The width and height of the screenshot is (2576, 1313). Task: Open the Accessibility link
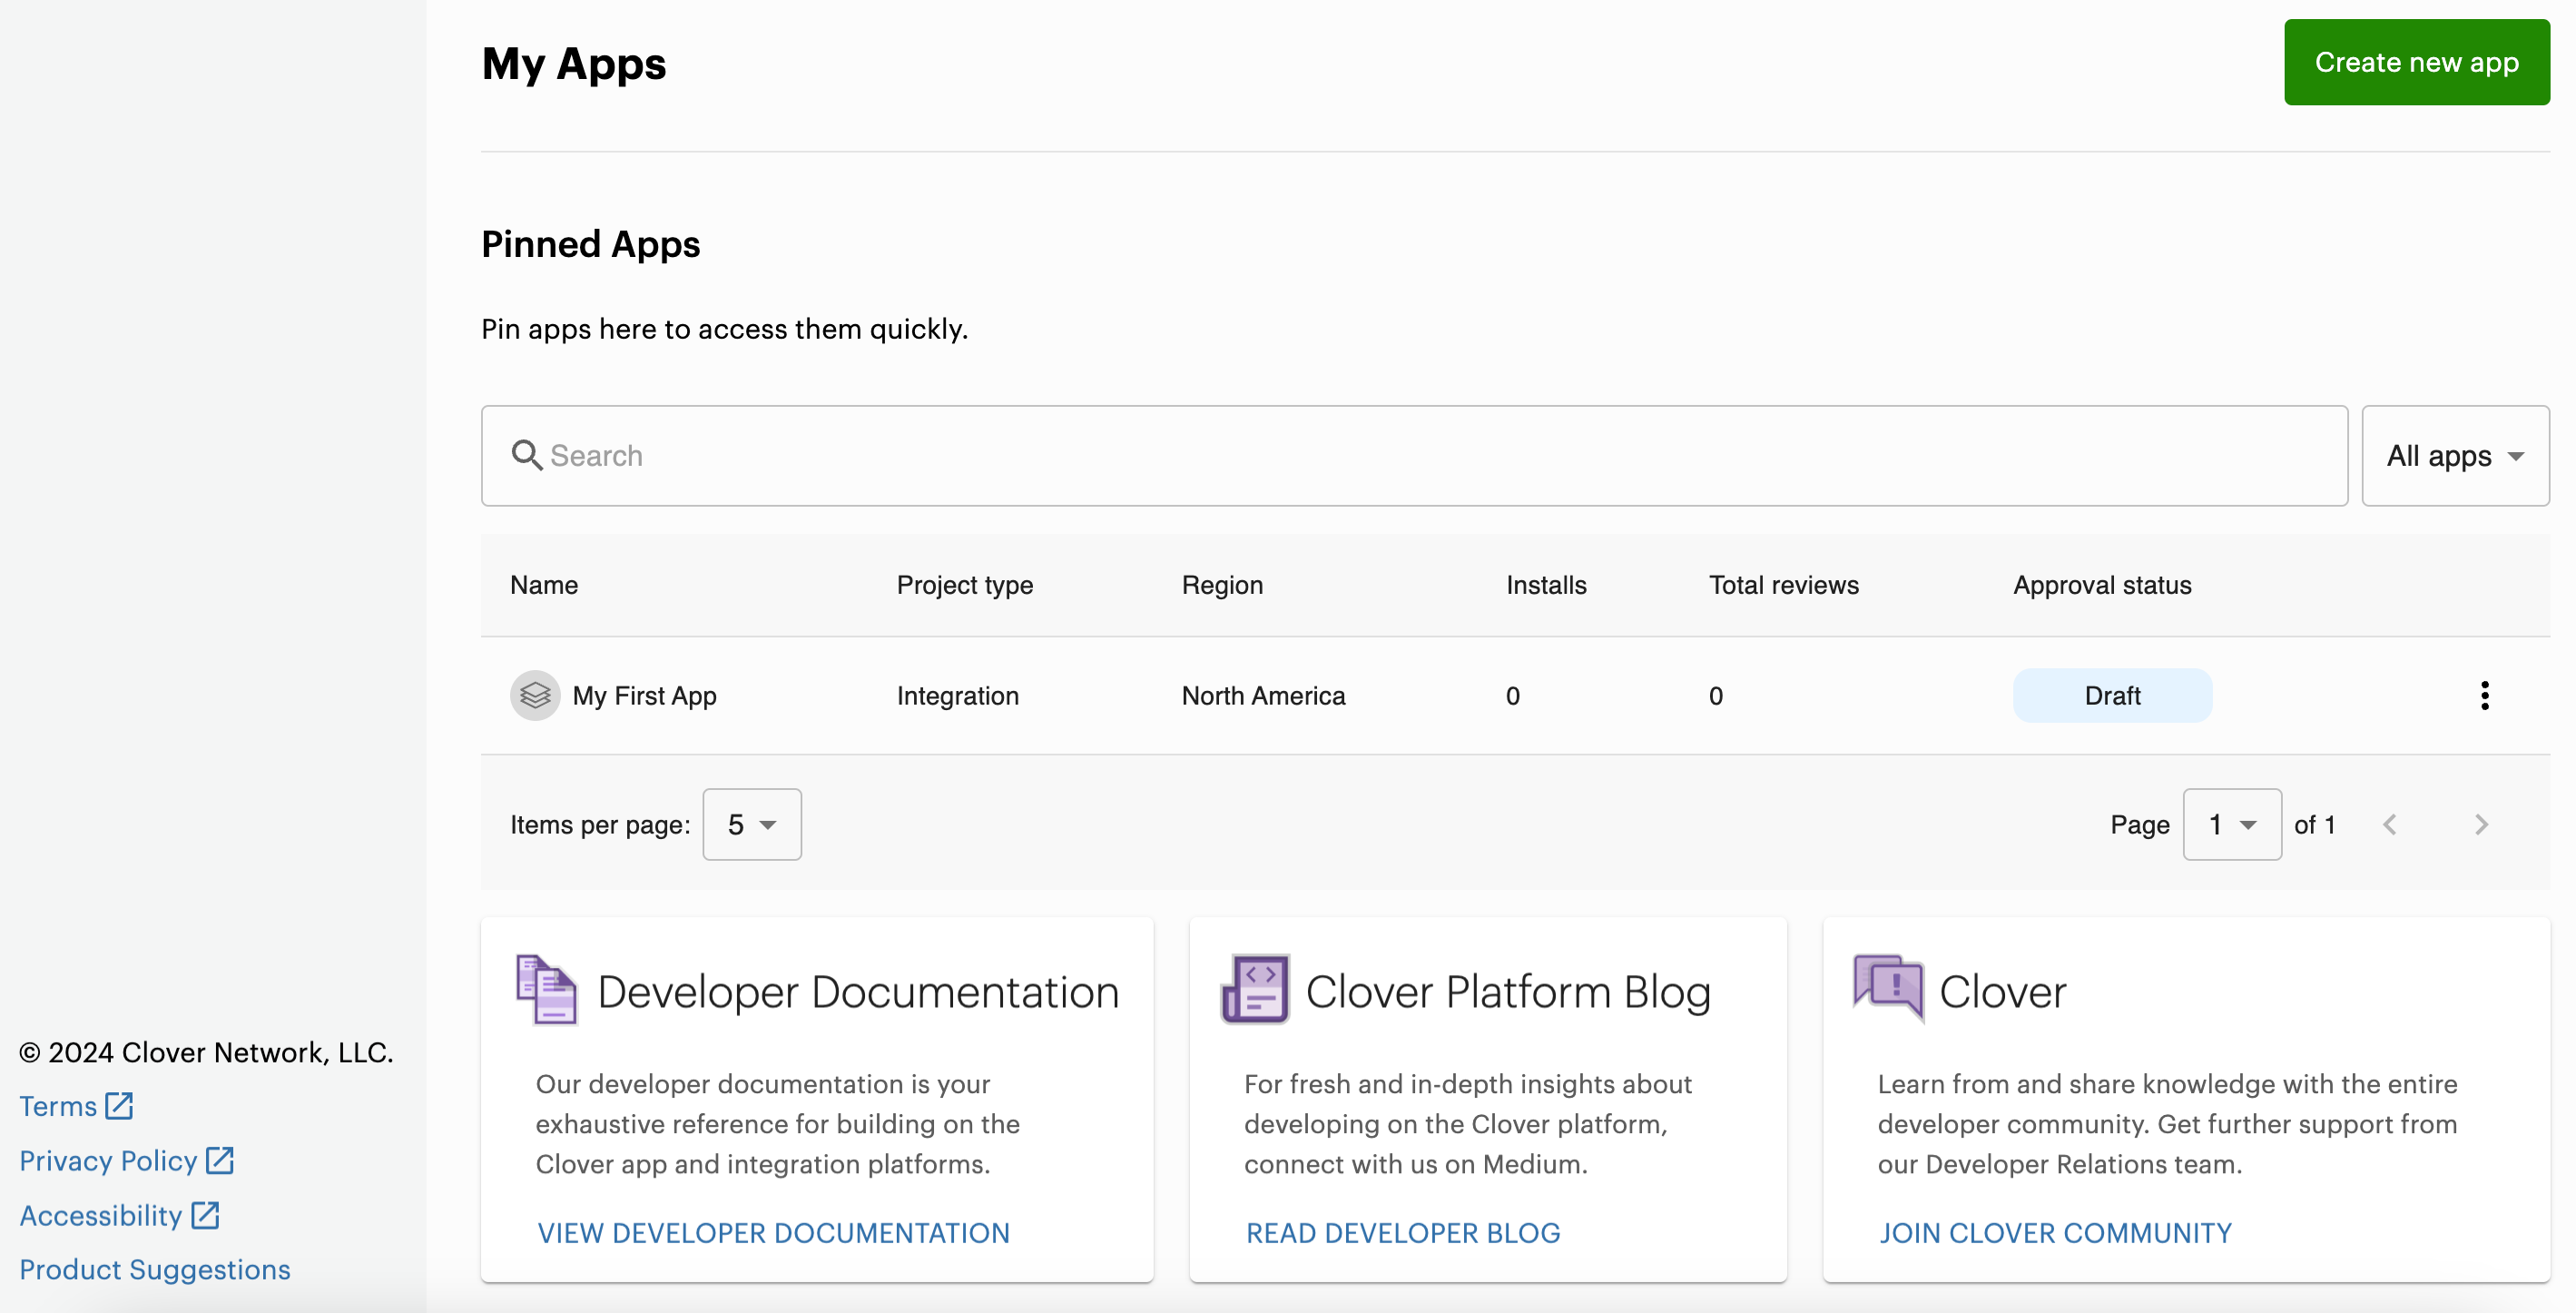point(101,1215)
